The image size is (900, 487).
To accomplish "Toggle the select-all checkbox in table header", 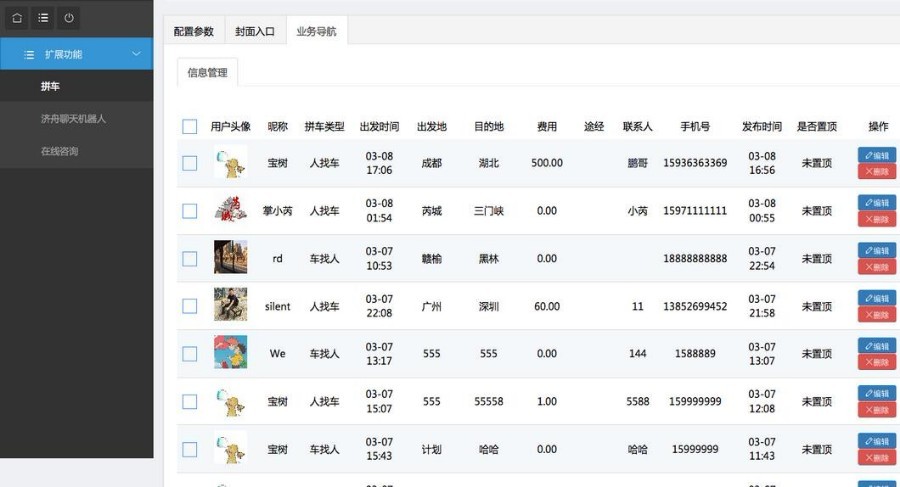I will point(189,126).
